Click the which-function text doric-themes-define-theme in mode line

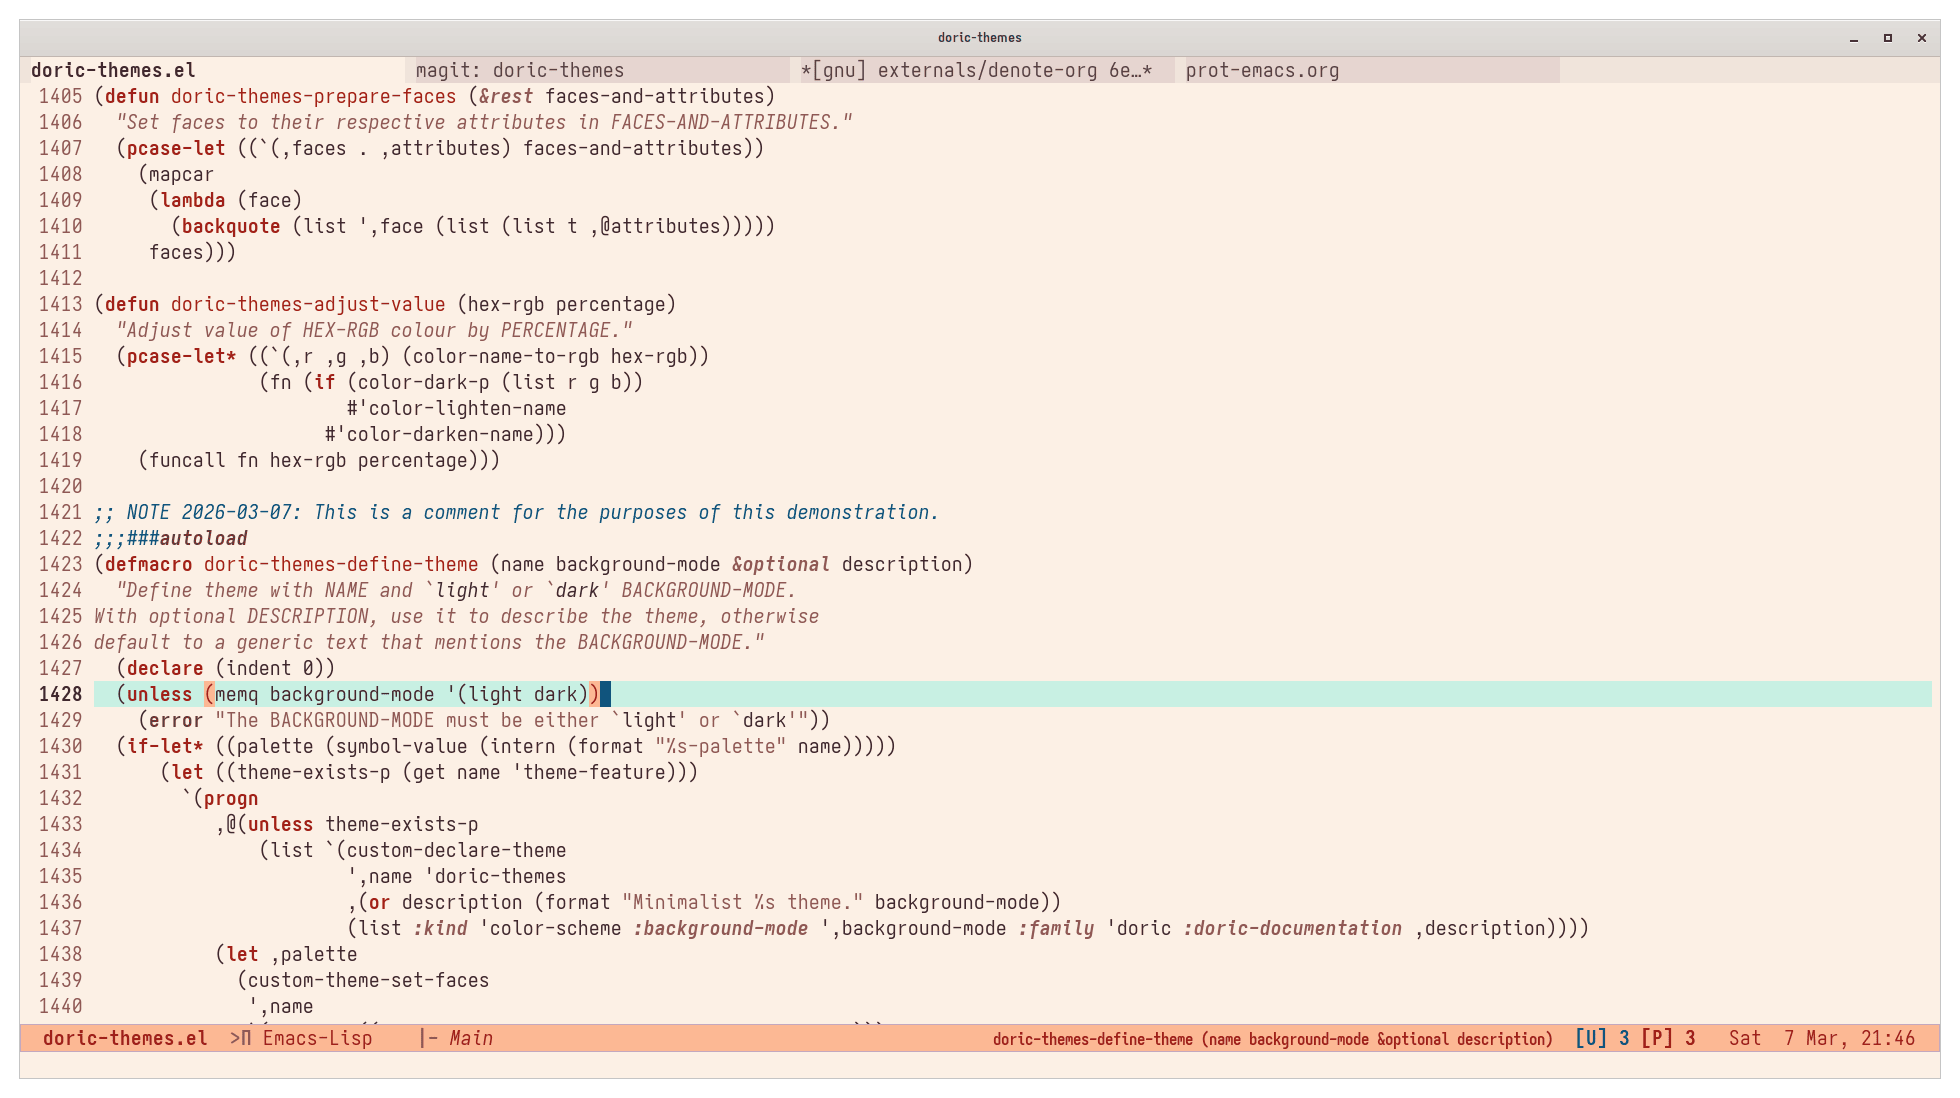1093,1039
